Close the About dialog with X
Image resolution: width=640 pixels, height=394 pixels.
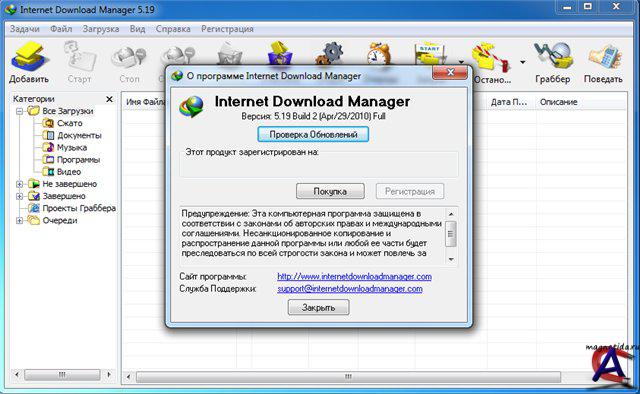pyautogui.click(x=450, y=72)
